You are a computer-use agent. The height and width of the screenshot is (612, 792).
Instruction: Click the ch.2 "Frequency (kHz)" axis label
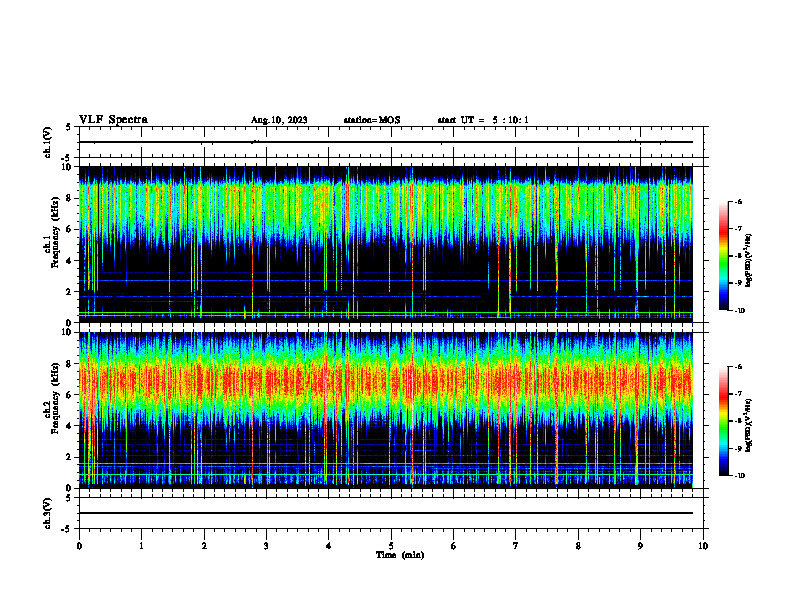(56, 398)
